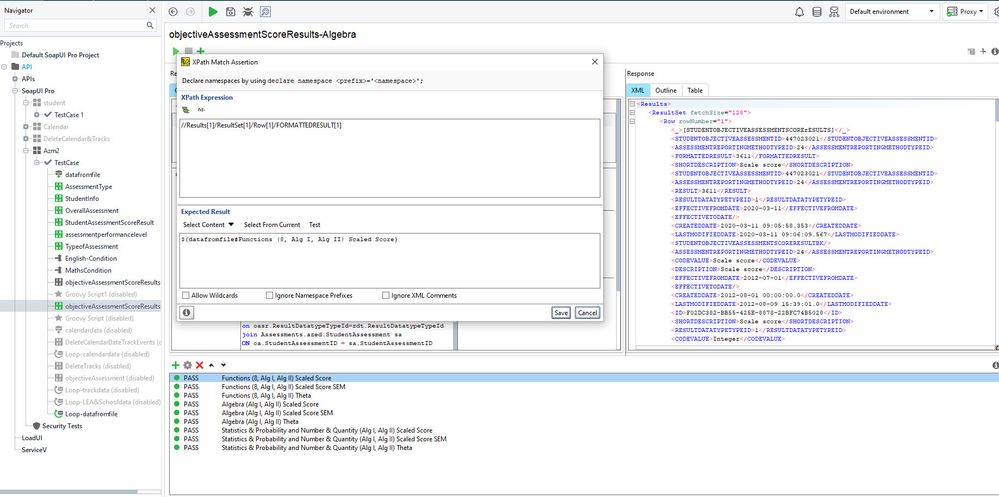The image size is (999, 497).
Task: Click into the XPath Expression editor
Action: (x=389, y=158)
